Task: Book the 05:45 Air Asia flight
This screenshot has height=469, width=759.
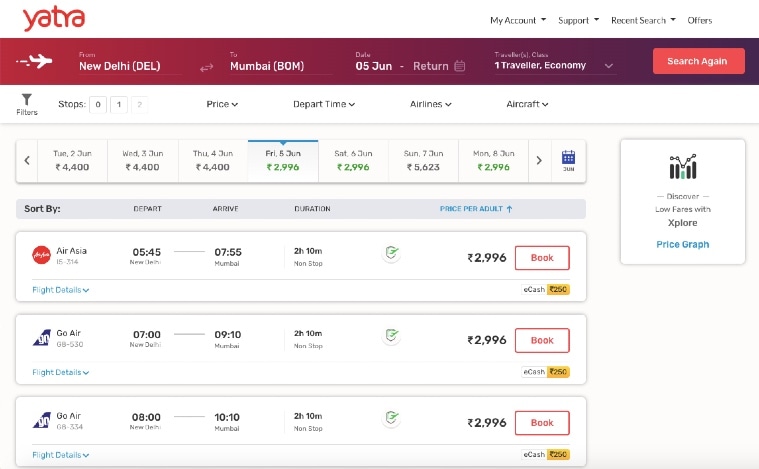Action: 542,258
